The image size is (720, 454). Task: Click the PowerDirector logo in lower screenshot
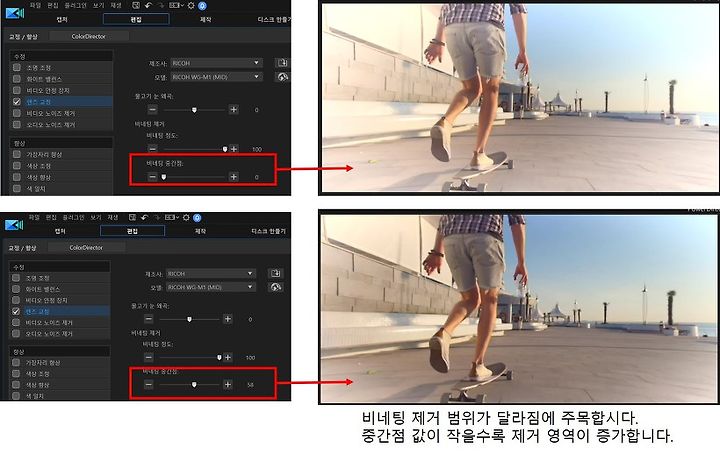[14, 224]
